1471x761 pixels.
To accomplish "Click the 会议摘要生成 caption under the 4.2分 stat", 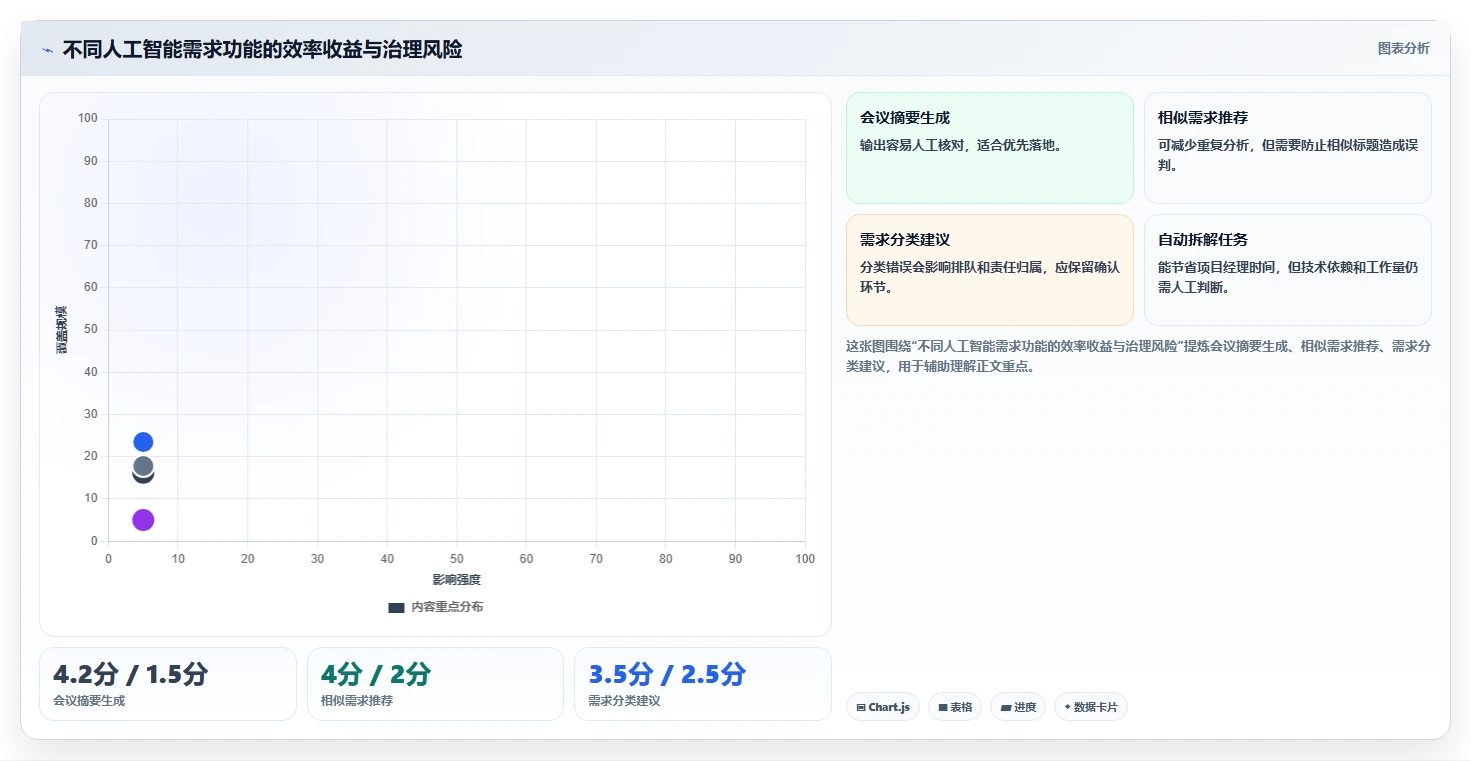I will (89, 701).
